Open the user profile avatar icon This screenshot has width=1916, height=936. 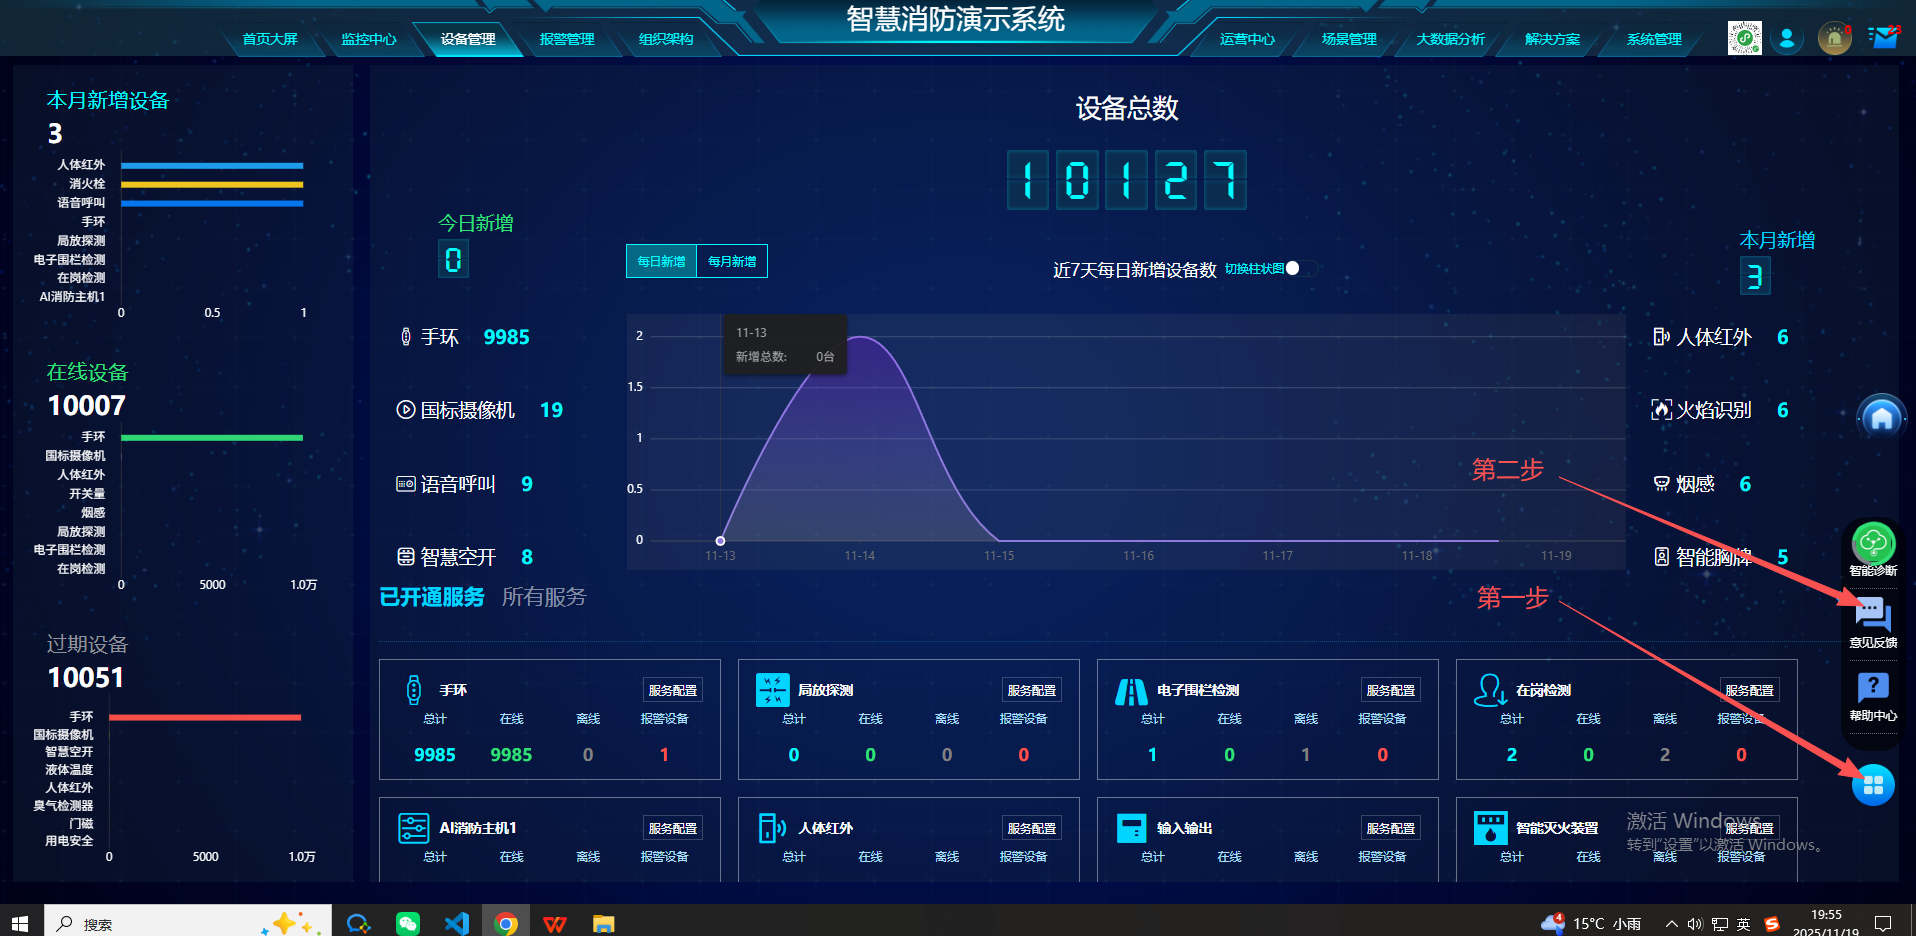(1787, 39)
